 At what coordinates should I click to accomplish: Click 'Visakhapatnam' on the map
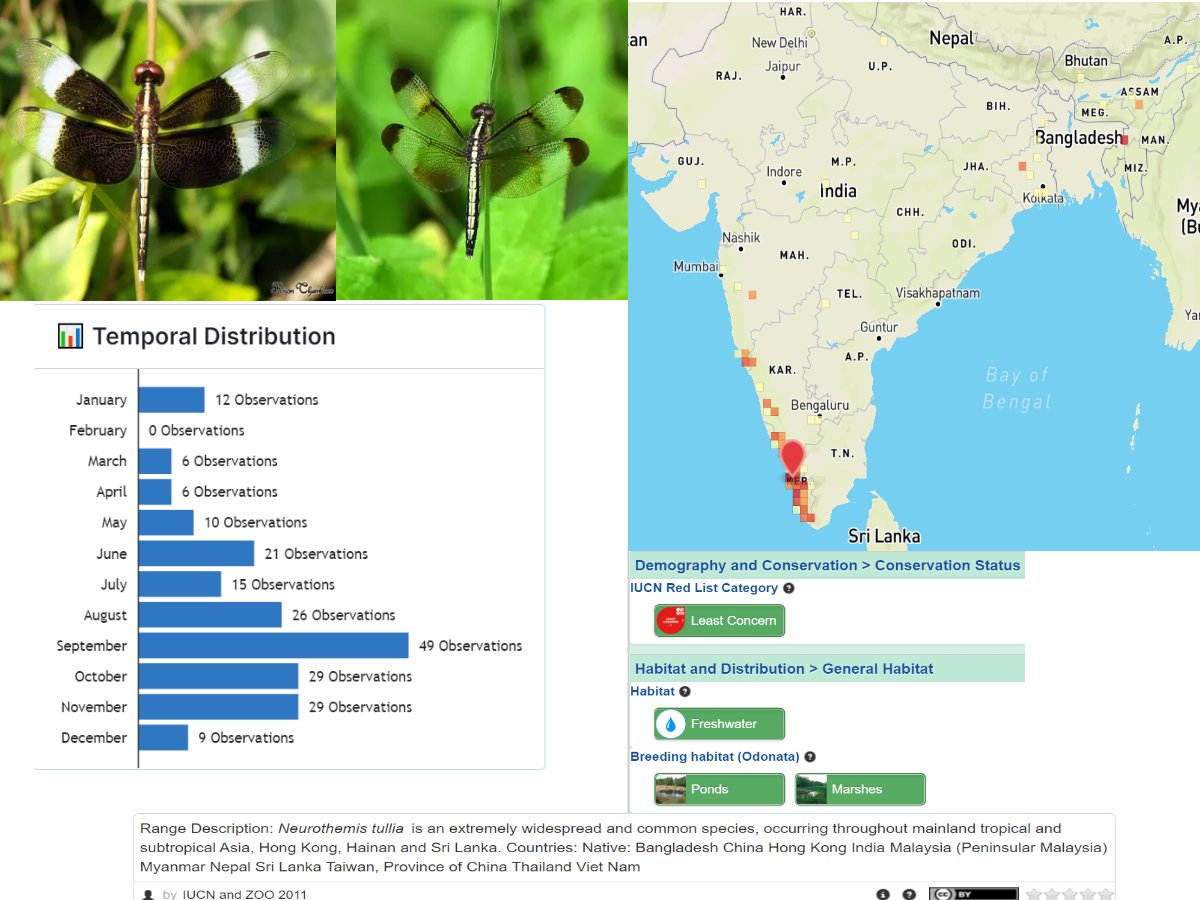tap(938, 293)
